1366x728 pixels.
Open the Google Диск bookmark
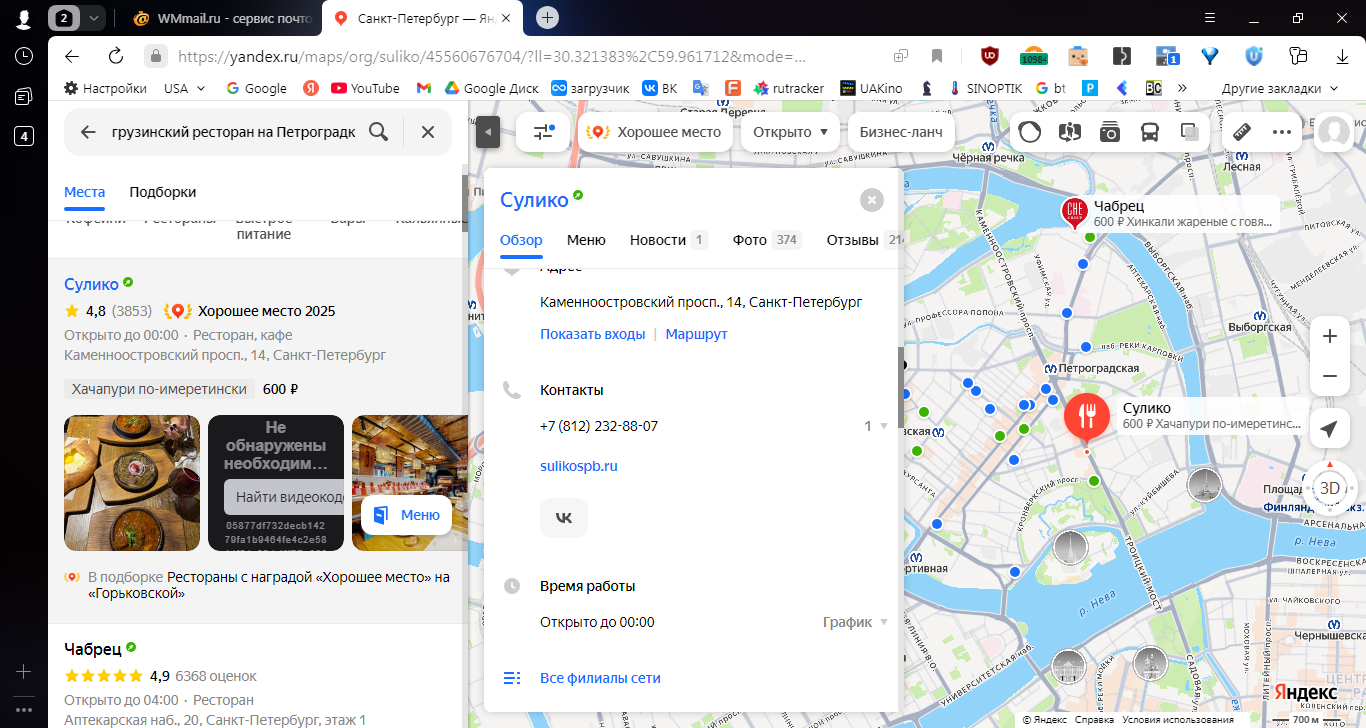(x=492, y=88)
